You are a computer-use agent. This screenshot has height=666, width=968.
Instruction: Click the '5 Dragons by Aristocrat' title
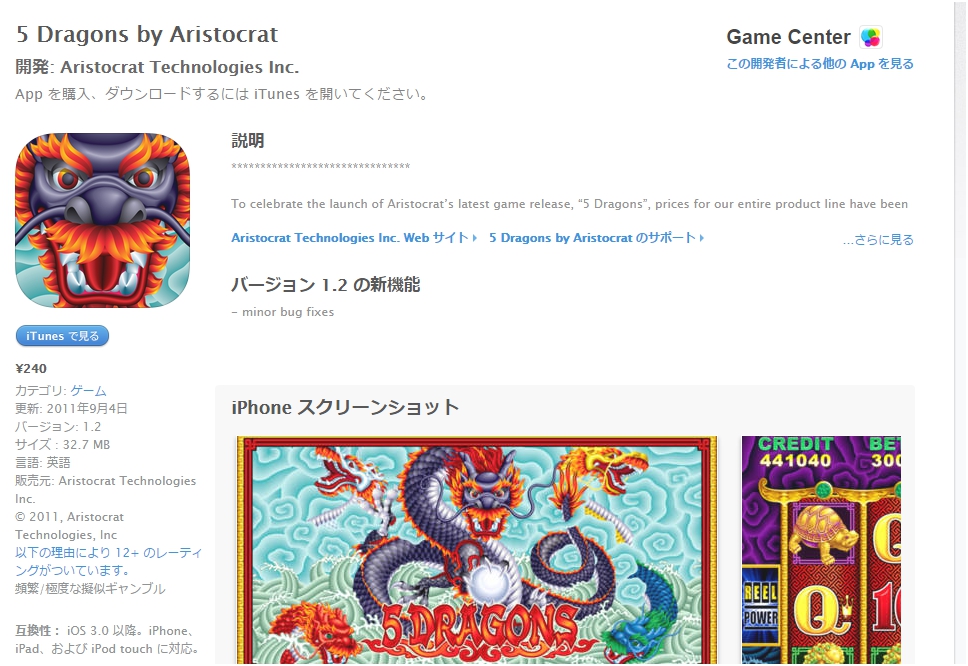[x=147, y=35]
